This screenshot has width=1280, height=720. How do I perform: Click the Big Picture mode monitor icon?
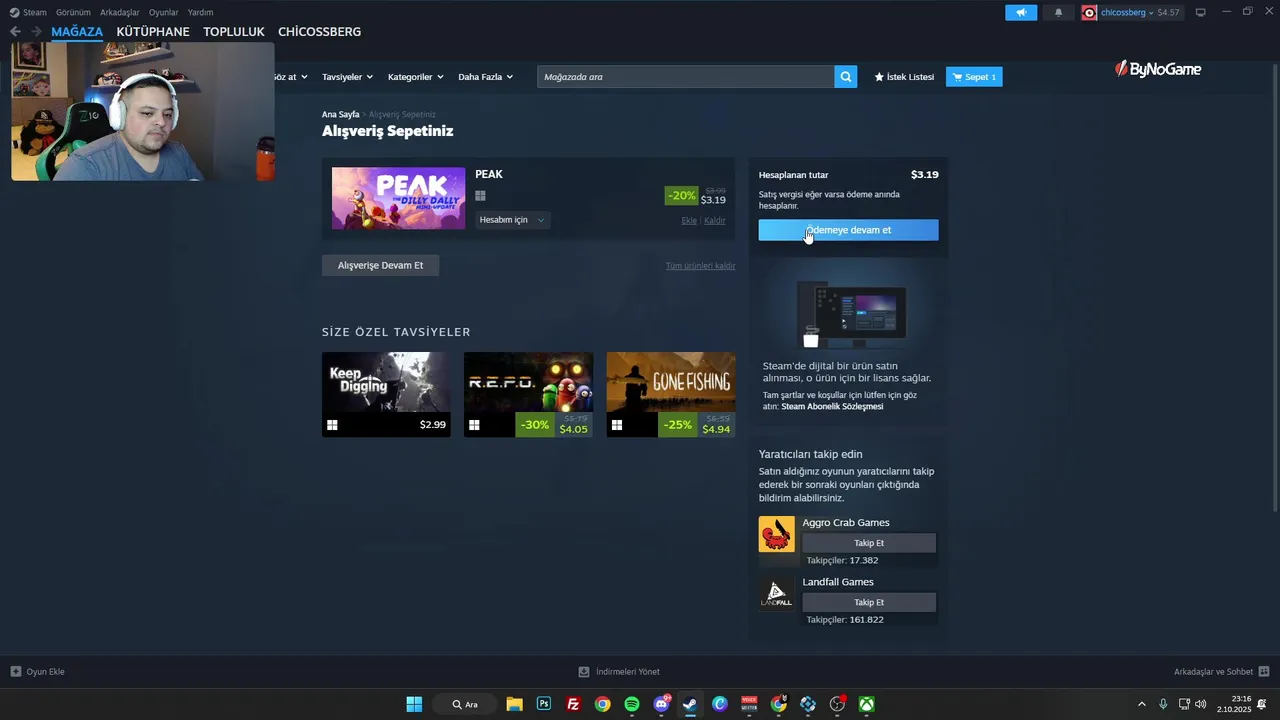pyautogui.click(x=1201, y=12)
